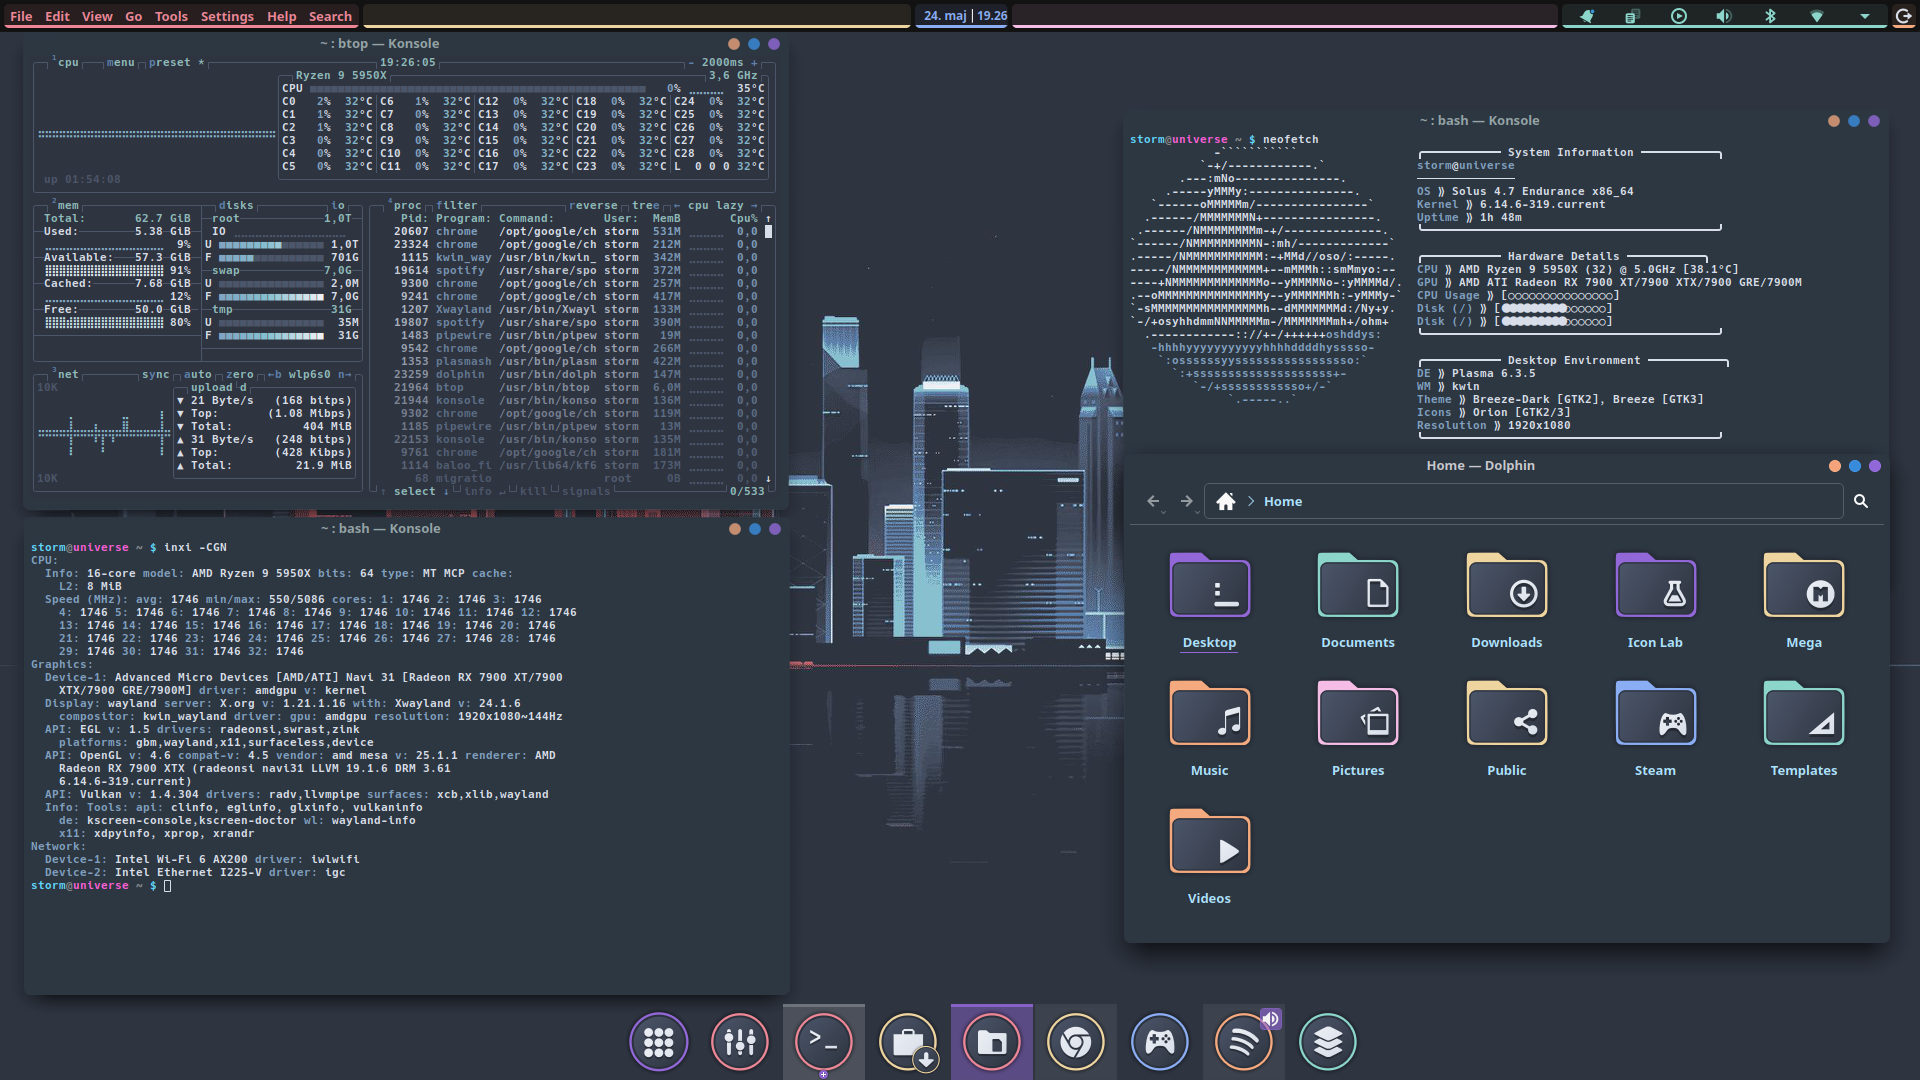Expand the hidden system tray icons arrow
1920x1080 pixels.
(1864, 16)
